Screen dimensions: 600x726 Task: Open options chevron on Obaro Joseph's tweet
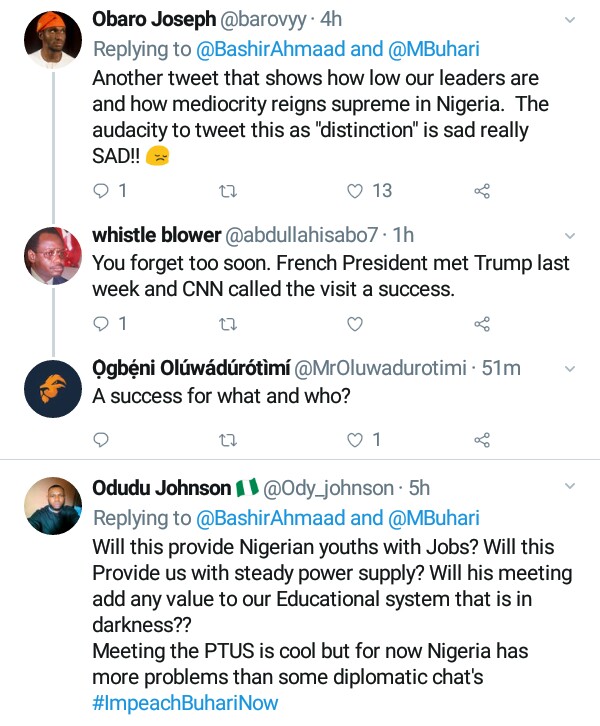click(x=570, y=20)
